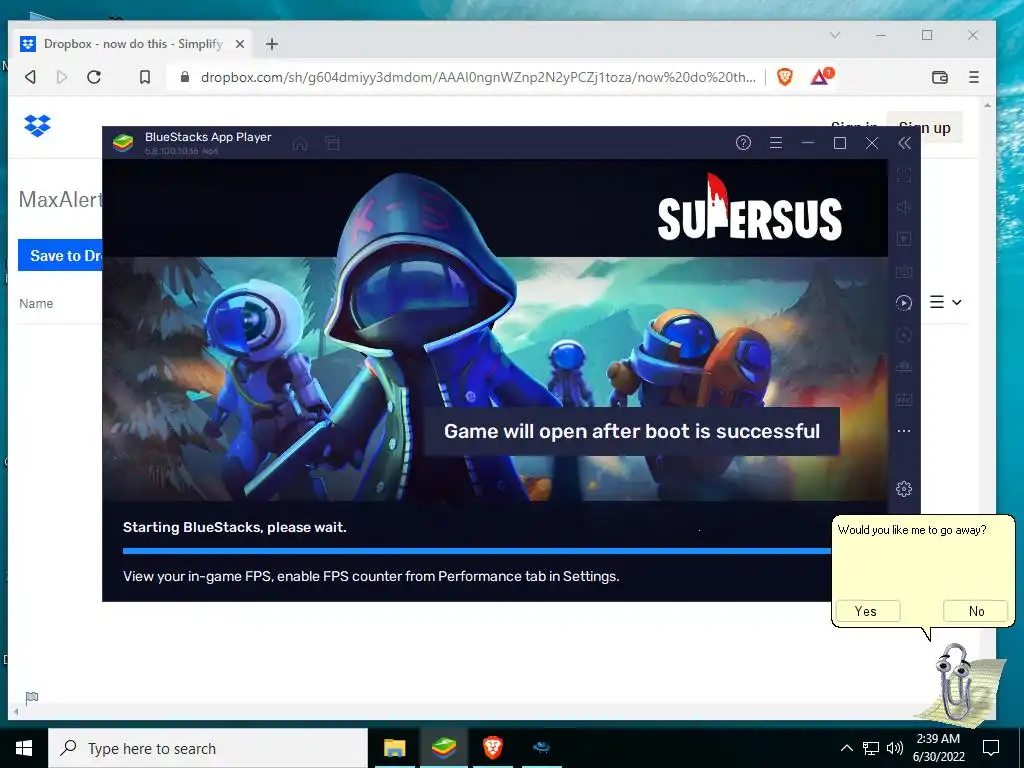Click BlueStacks logo in the title bar
The width and height of the screenshot is (1024, 768).
point(123,142)
